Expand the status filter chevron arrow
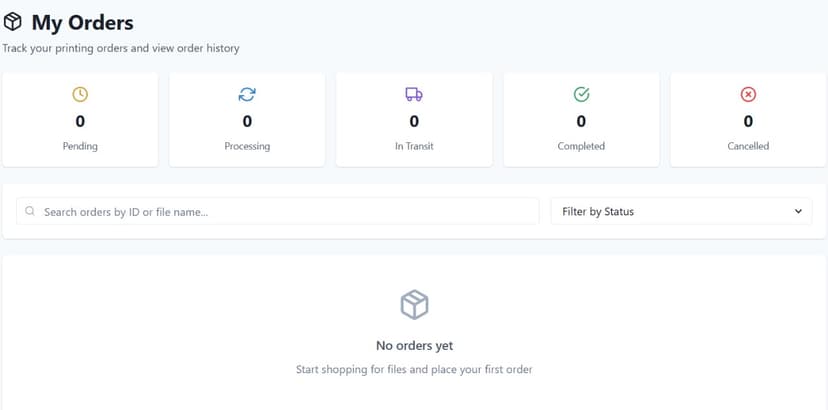Viewport: 828px width, 410px height. 797,212
